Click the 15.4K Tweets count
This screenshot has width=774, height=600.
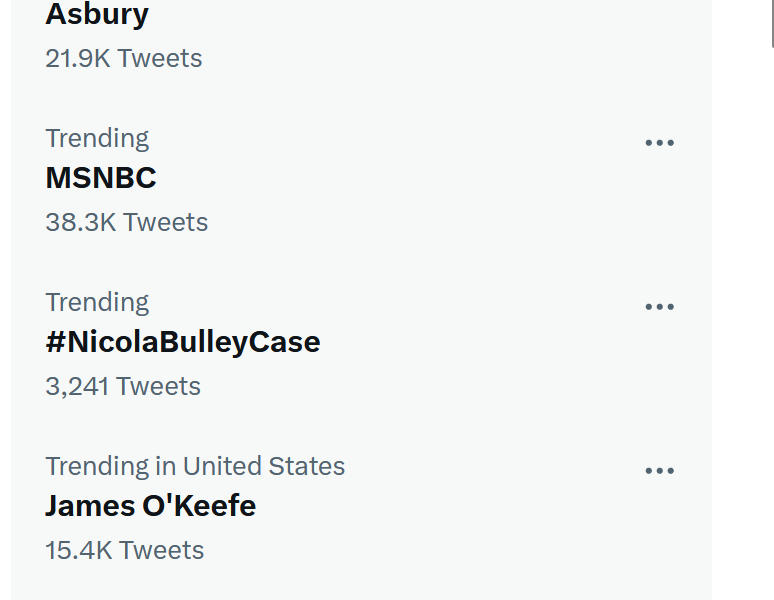pos(124,550)
